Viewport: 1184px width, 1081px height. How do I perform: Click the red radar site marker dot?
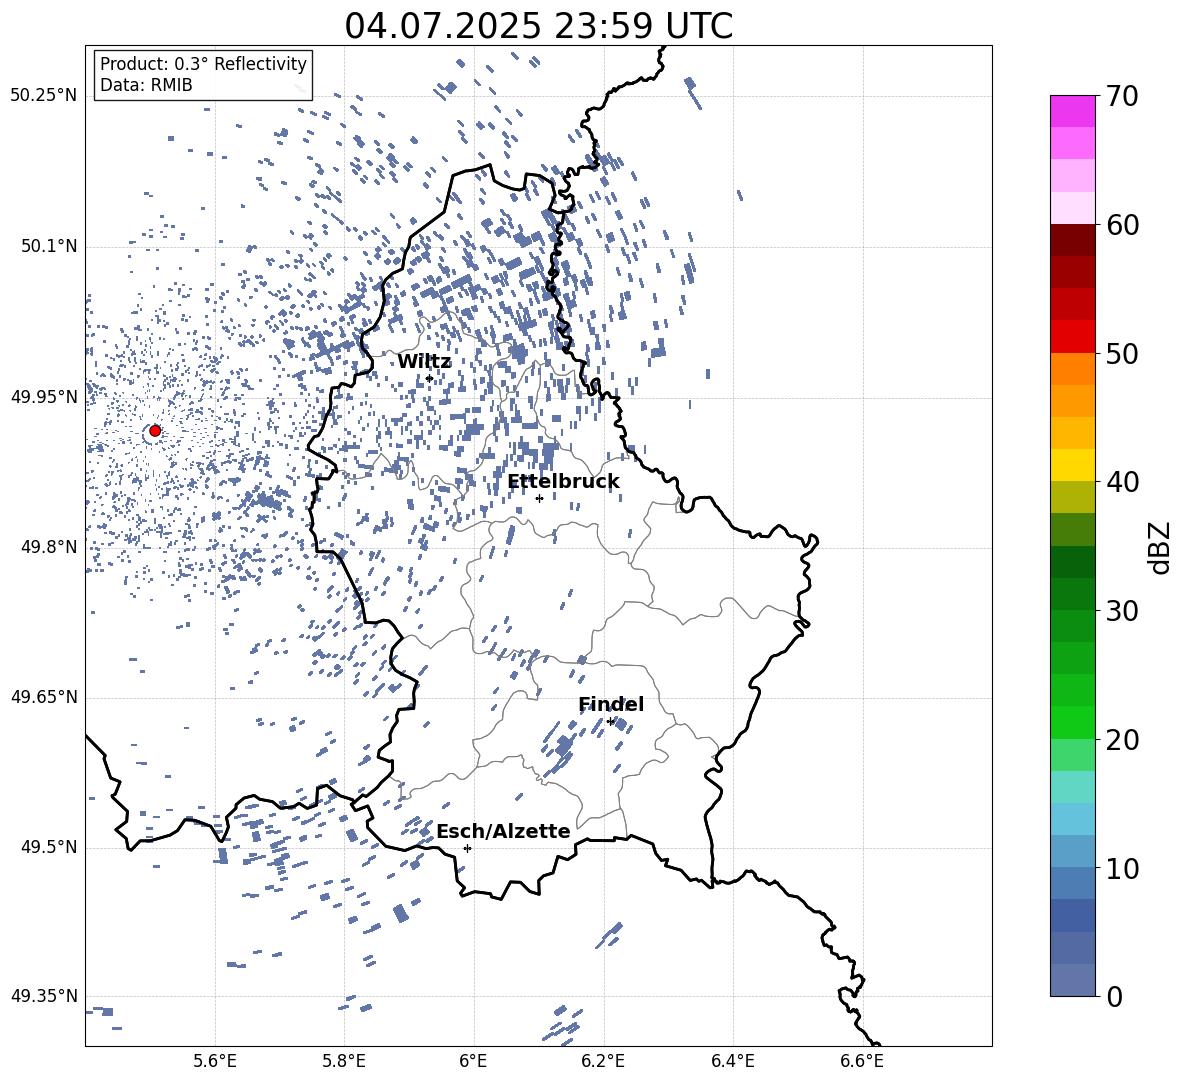click(x=155, y=431)
